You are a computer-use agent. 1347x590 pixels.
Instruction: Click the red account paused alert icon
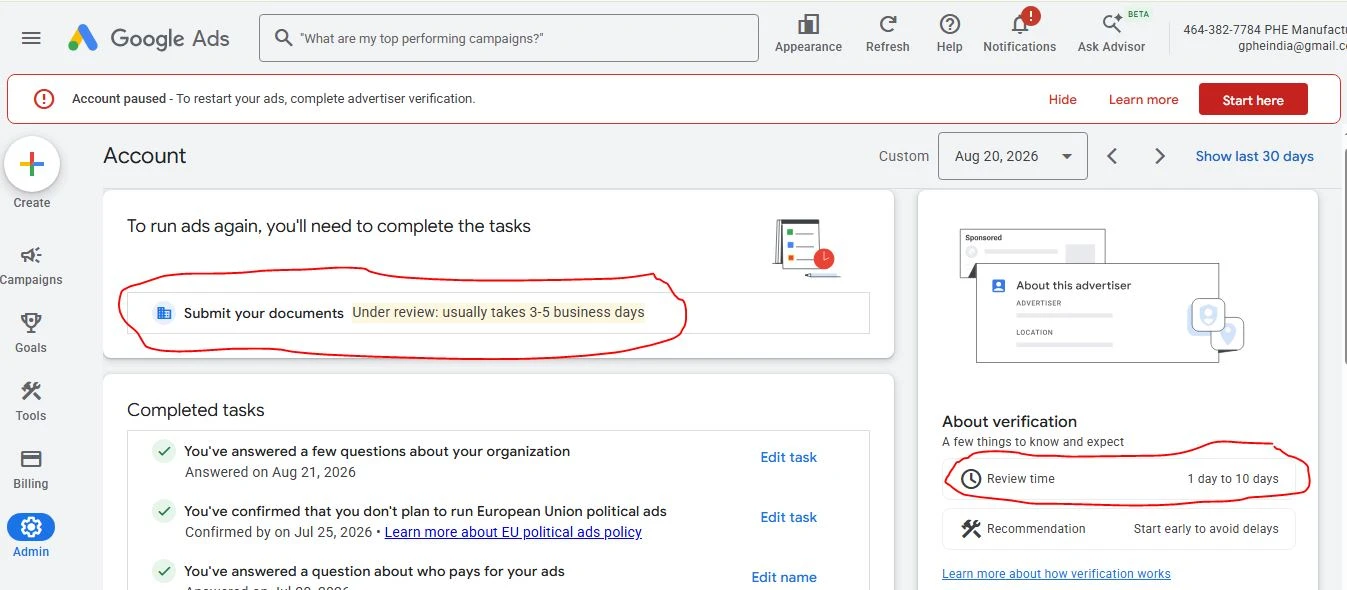click(44, 99)
